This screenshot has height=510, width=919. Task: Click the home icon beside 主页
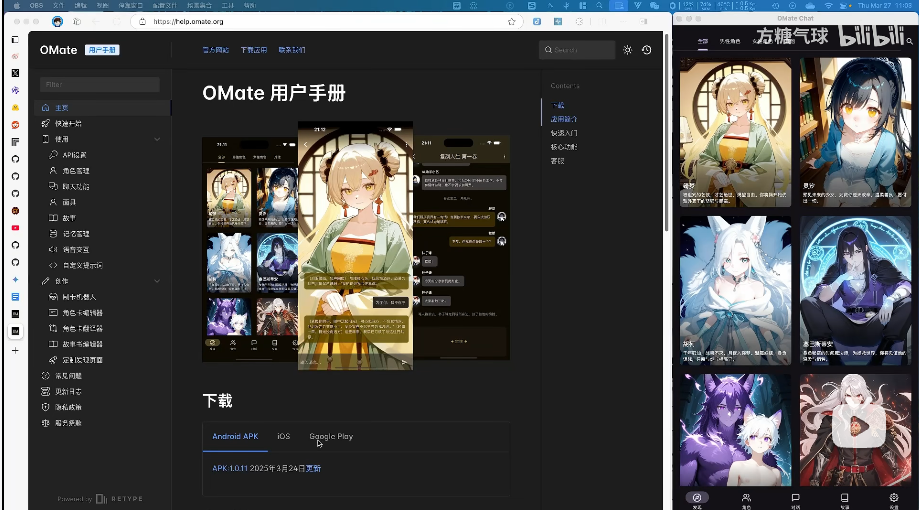point(46,108)
